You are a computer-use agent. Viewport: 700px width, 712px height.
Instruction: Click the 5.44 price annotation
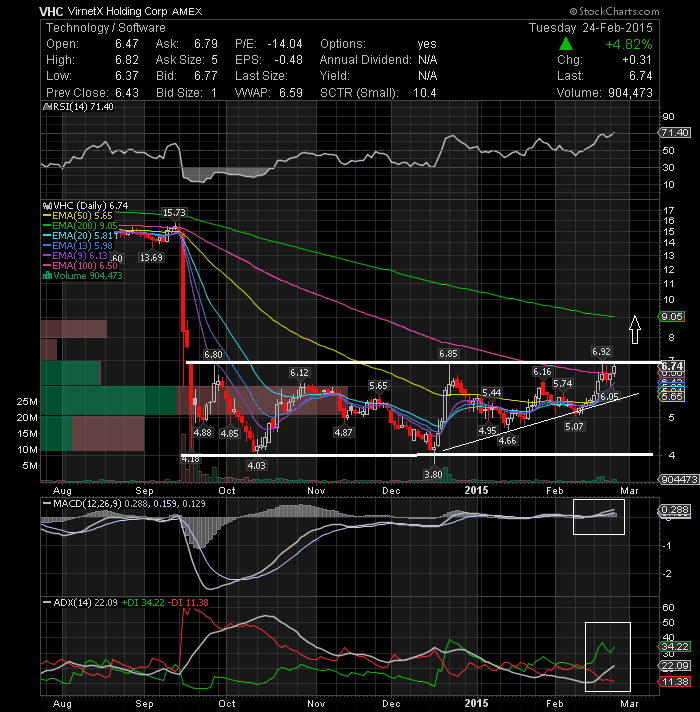click(x=492, y=392)
